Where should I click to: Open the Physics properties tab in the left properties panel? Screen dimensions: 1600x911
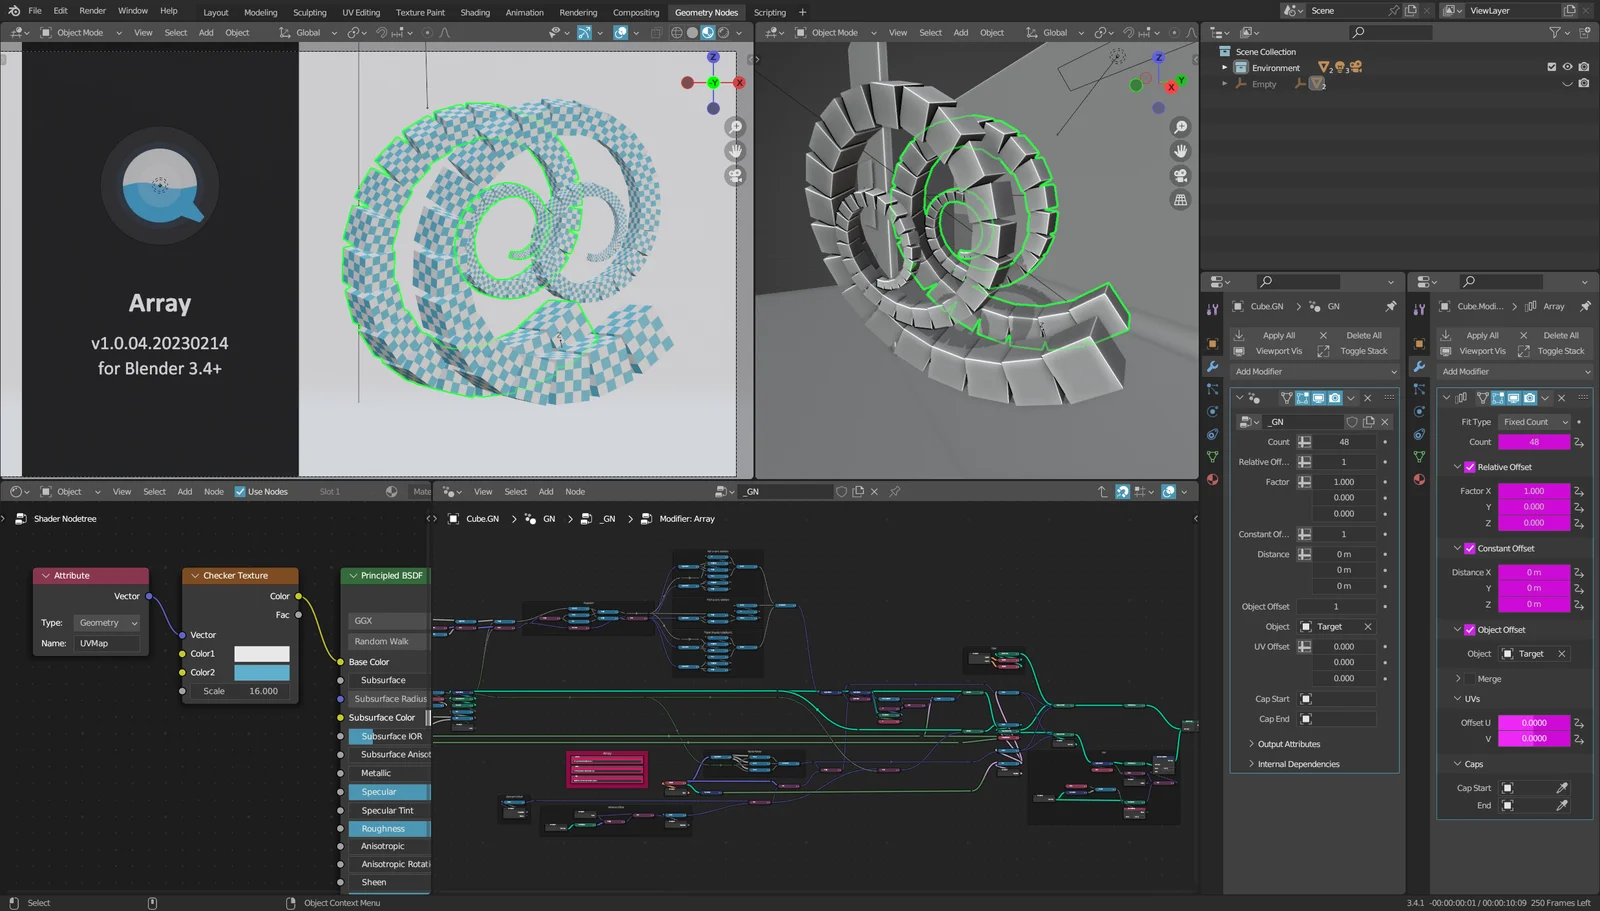click(x=1213, y=411)
